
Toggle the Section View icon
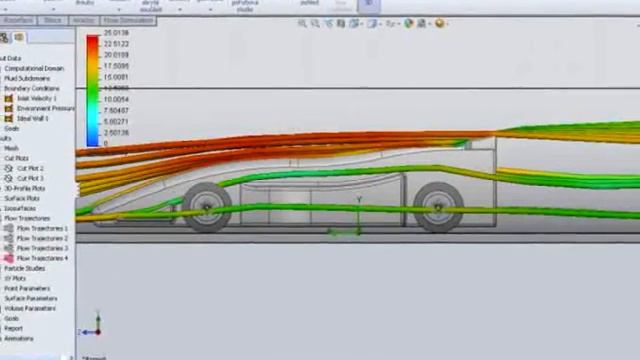(x=341, y=24)
